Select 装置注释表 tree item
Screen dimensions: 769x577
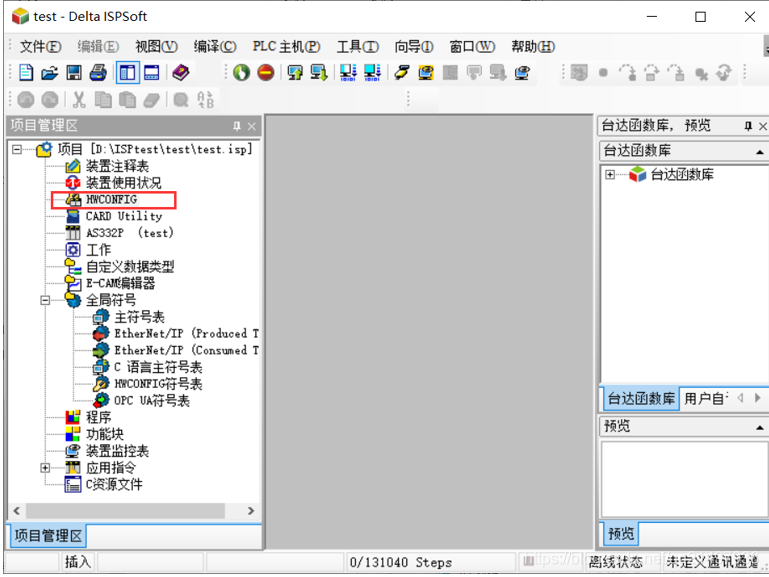(x=117, y=166)
